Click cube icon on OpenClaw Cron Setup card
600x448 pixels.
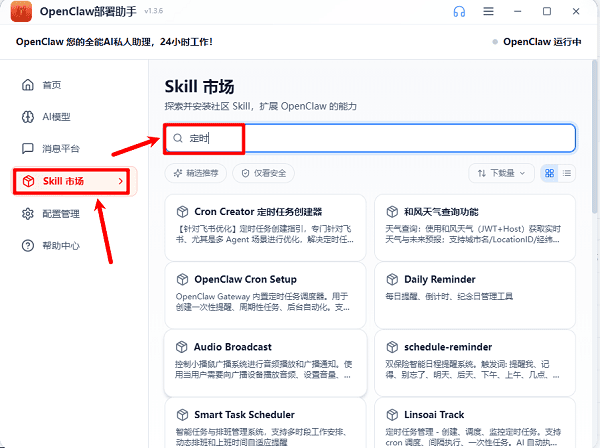[x=182, y=279]
